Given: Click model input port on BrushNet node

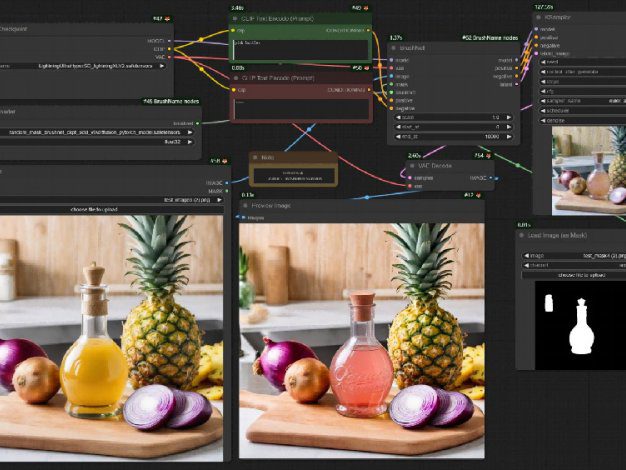Looking at the screenshot, I should coord(391,60).
